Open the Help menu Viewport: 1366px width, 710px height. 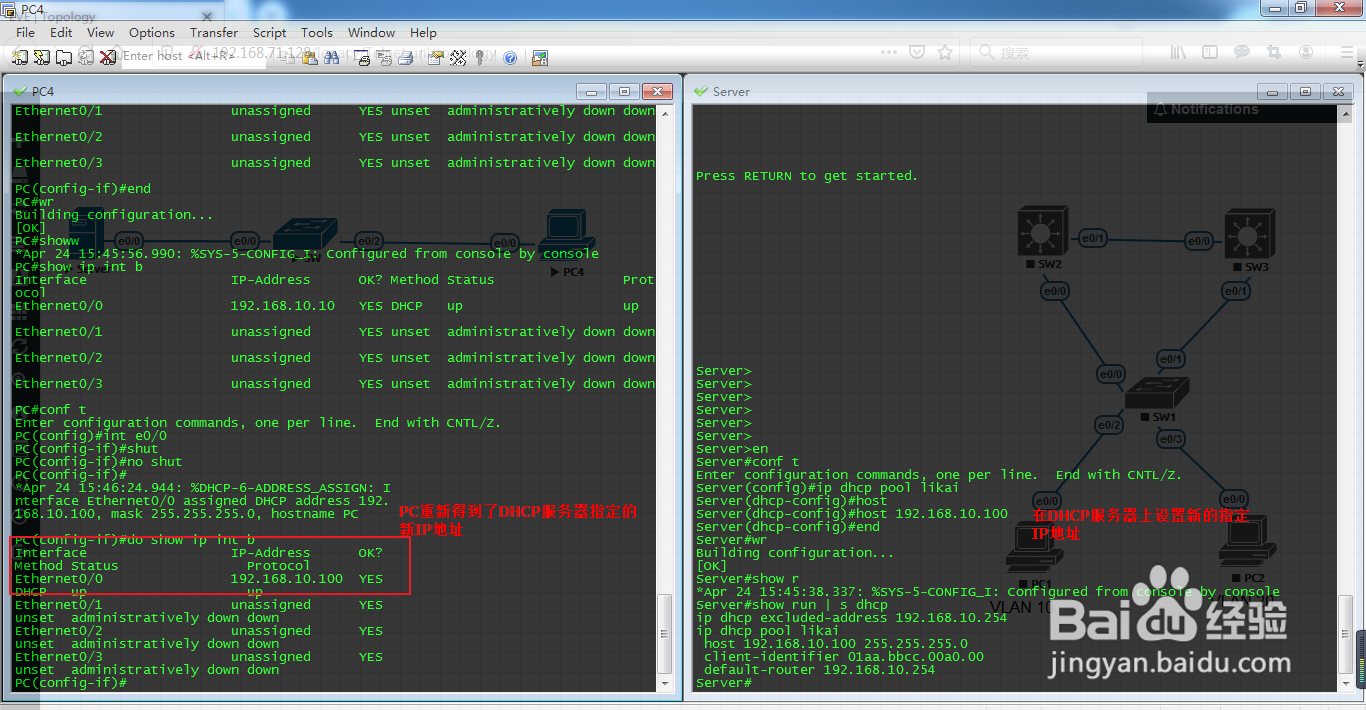point(424,32)
